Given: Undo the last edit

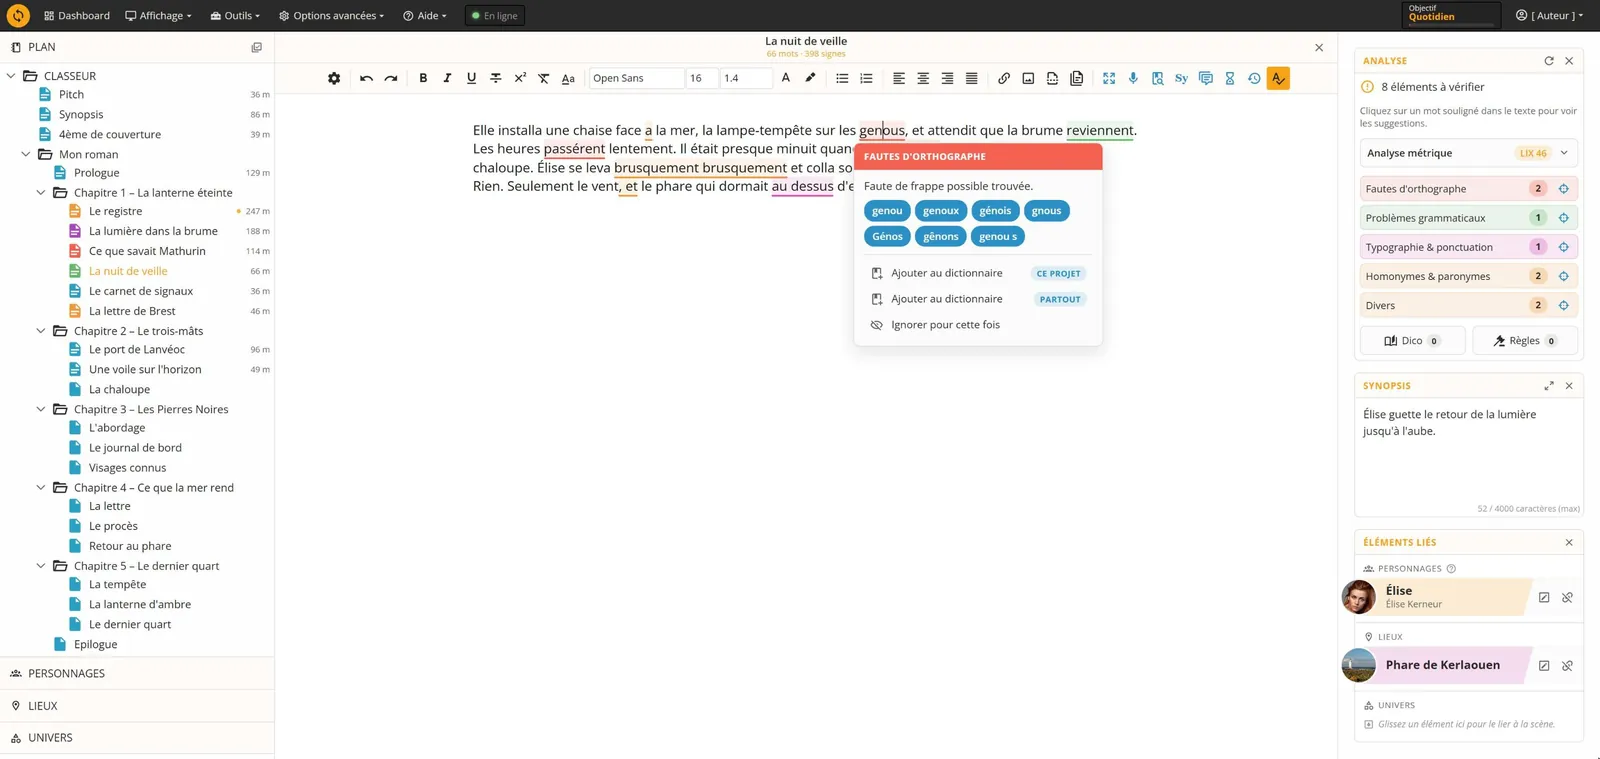Looking at the screenshot, I should 366,78.
